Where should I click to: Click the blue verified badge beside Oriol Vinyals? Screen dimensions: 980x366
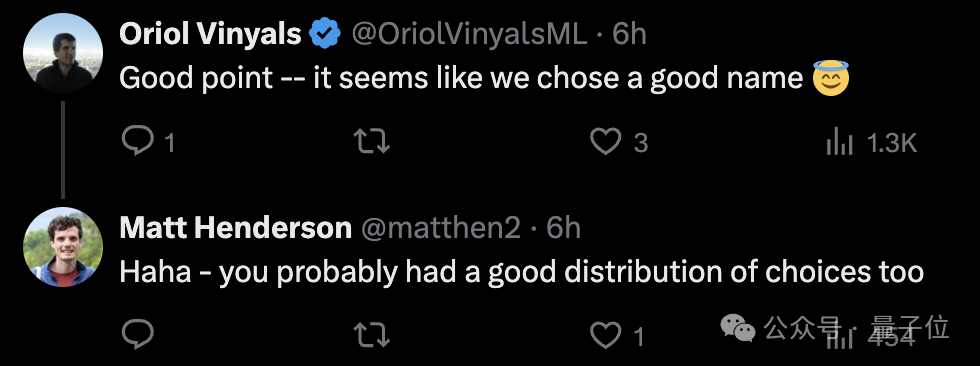click(326, 34)
